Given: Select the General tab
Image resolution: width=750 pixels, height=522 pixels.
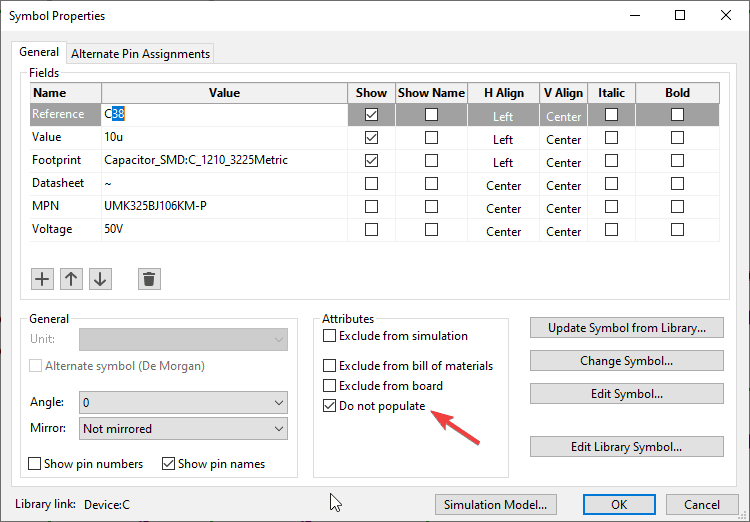Looking at the screenshot, I should coord(40,53).
